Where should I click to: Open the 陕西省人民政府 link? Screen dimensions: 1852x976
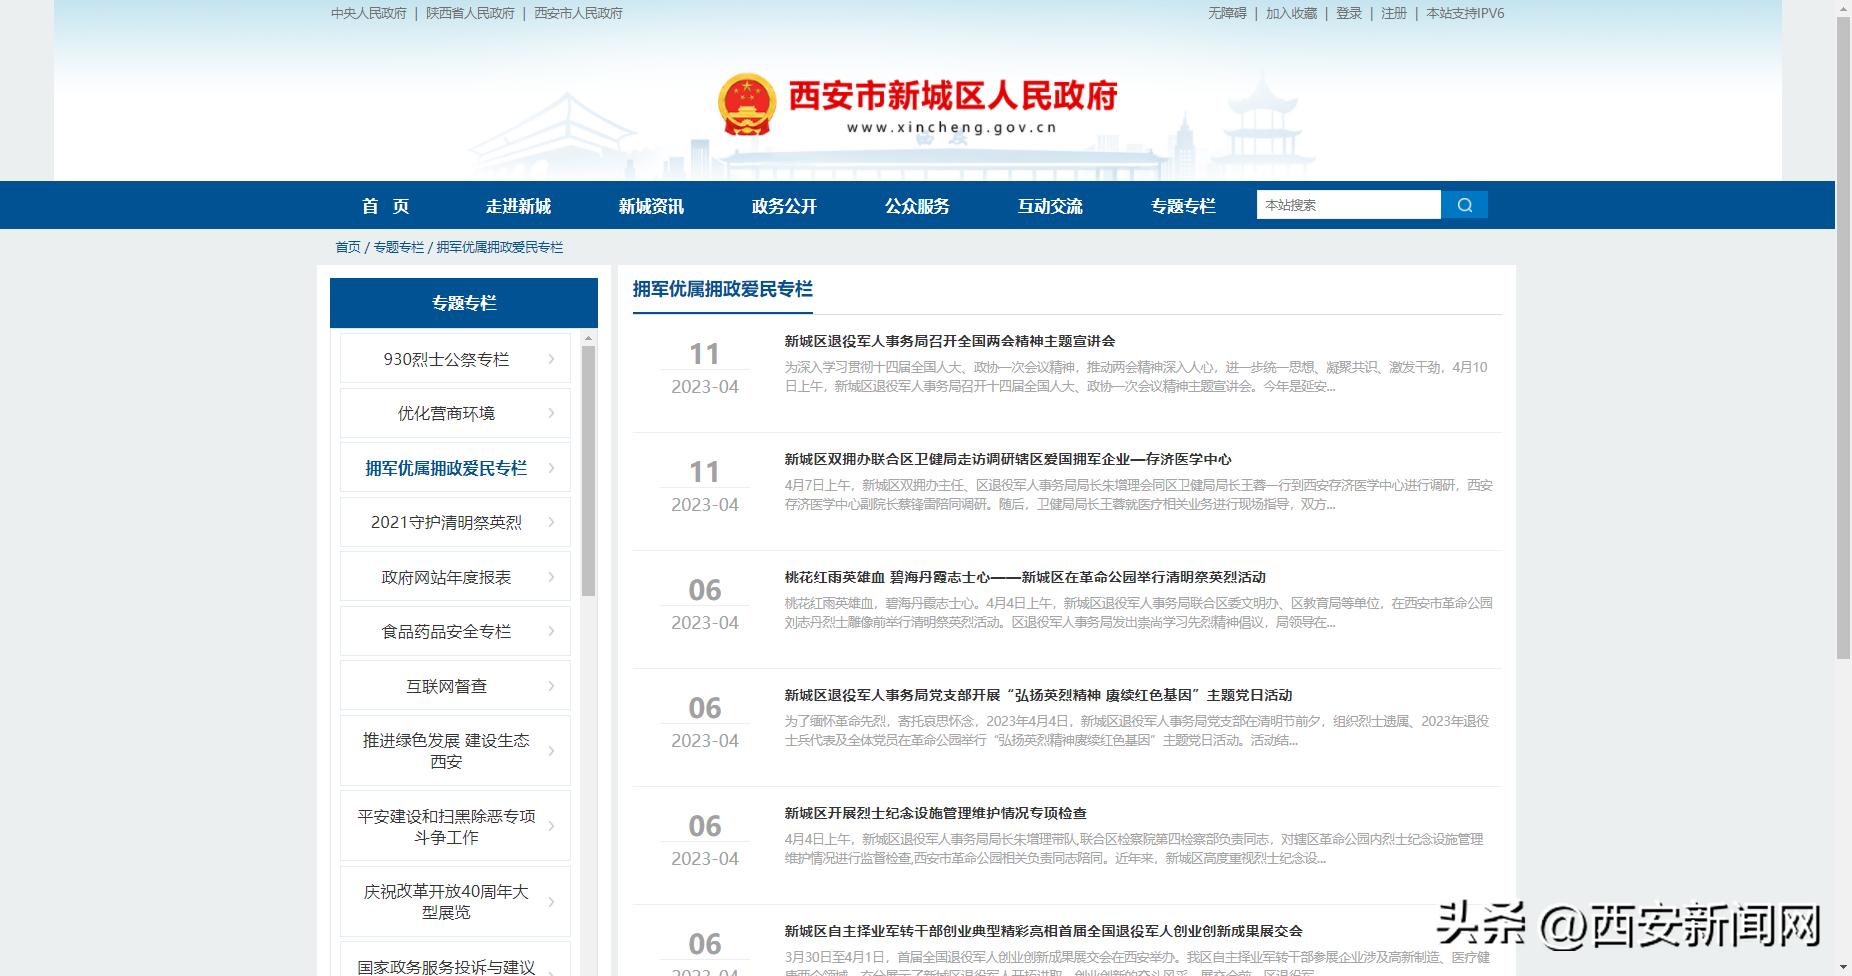471,13
